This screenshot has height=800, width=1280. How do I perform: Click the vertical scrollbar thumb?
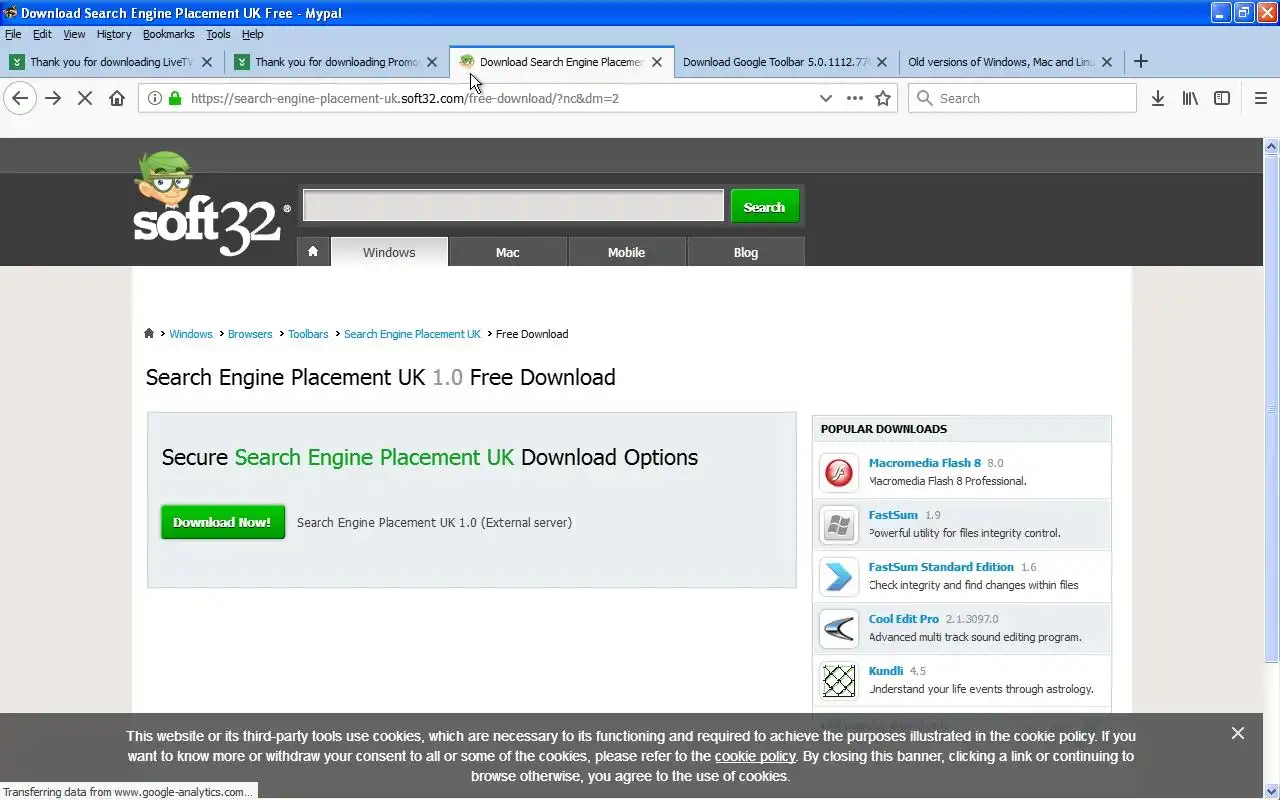tap(1272, 407)
